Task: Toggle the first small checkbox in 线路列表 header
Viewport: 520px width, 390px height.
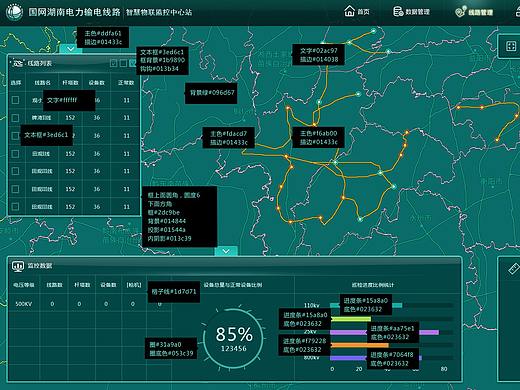Action: click(114, 63)
